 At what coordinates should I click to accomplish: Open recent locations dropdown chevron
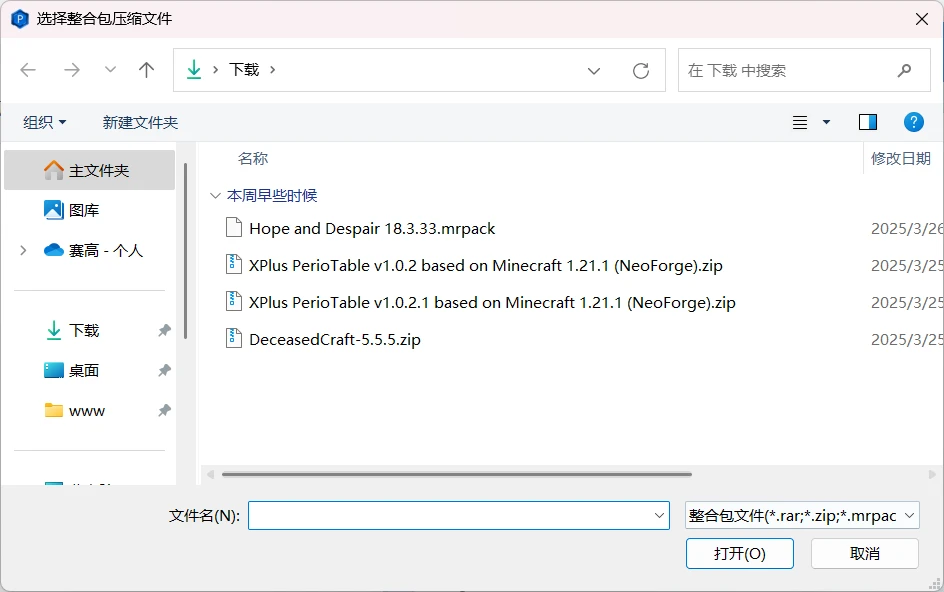pyautogui.click(x=110, y=70)
